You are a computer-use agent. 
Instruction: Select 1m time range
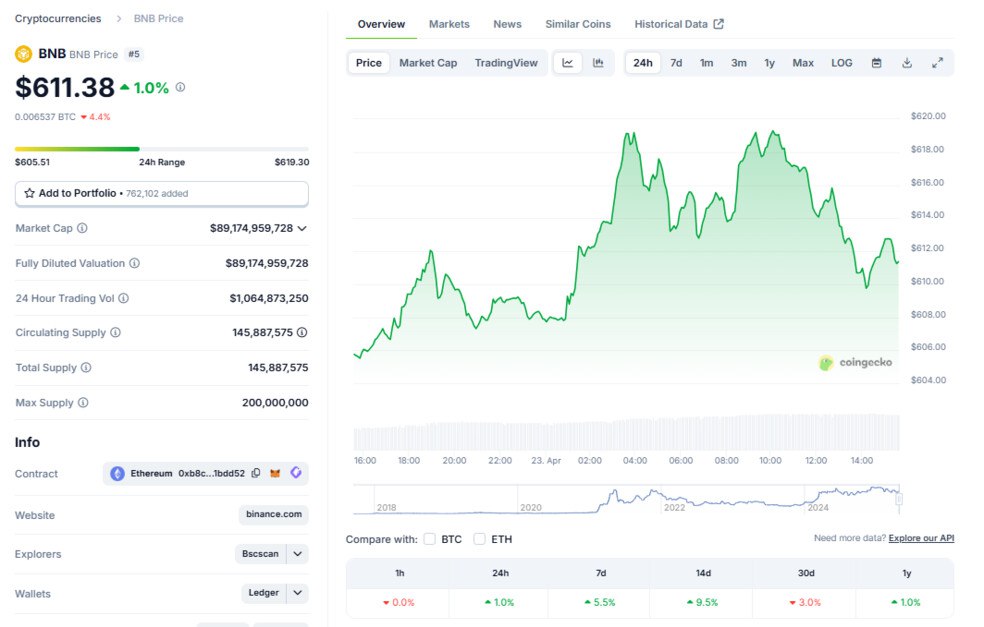(707, 63)
